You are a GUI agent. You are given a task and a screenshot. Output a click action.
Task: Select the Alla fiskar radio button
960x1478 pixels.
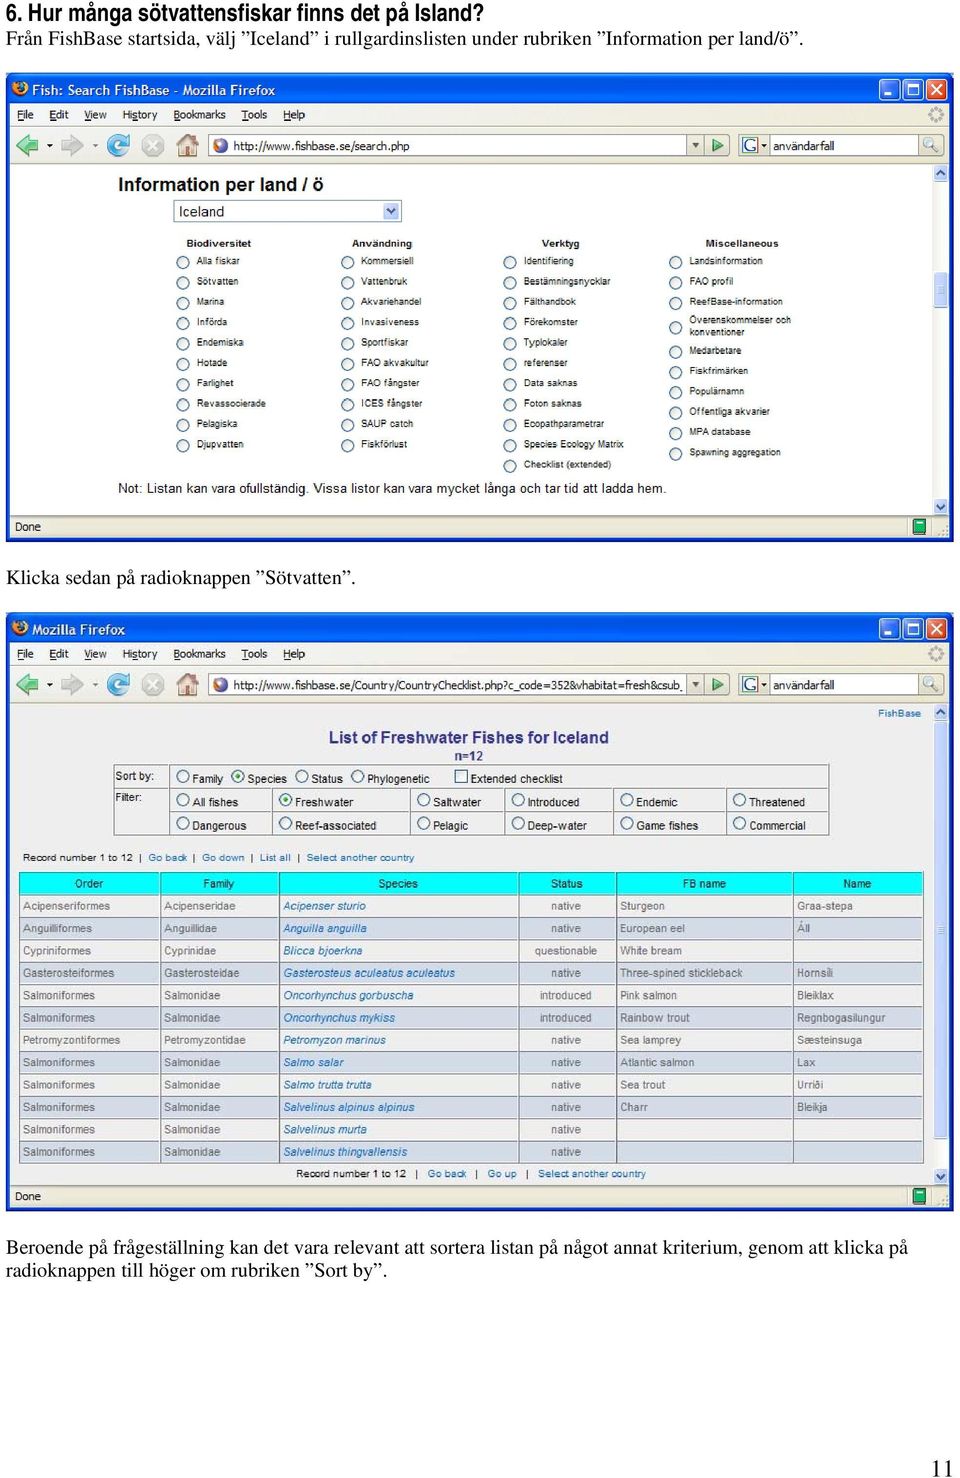[183, 262]
